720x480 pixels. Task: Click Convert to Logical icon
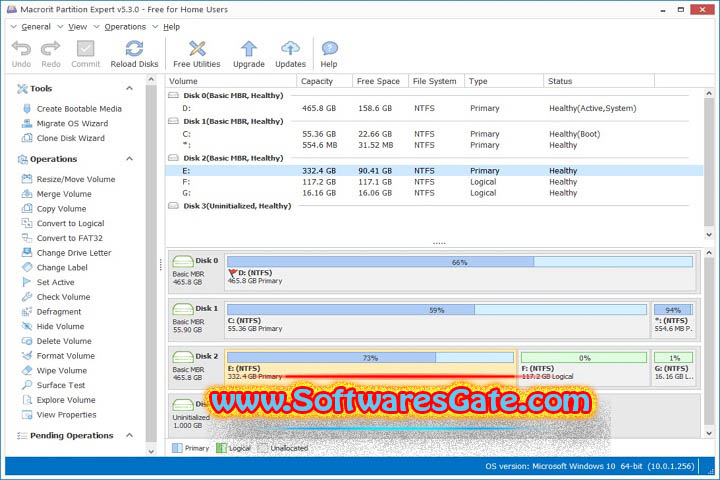click(x=27, y=223)
